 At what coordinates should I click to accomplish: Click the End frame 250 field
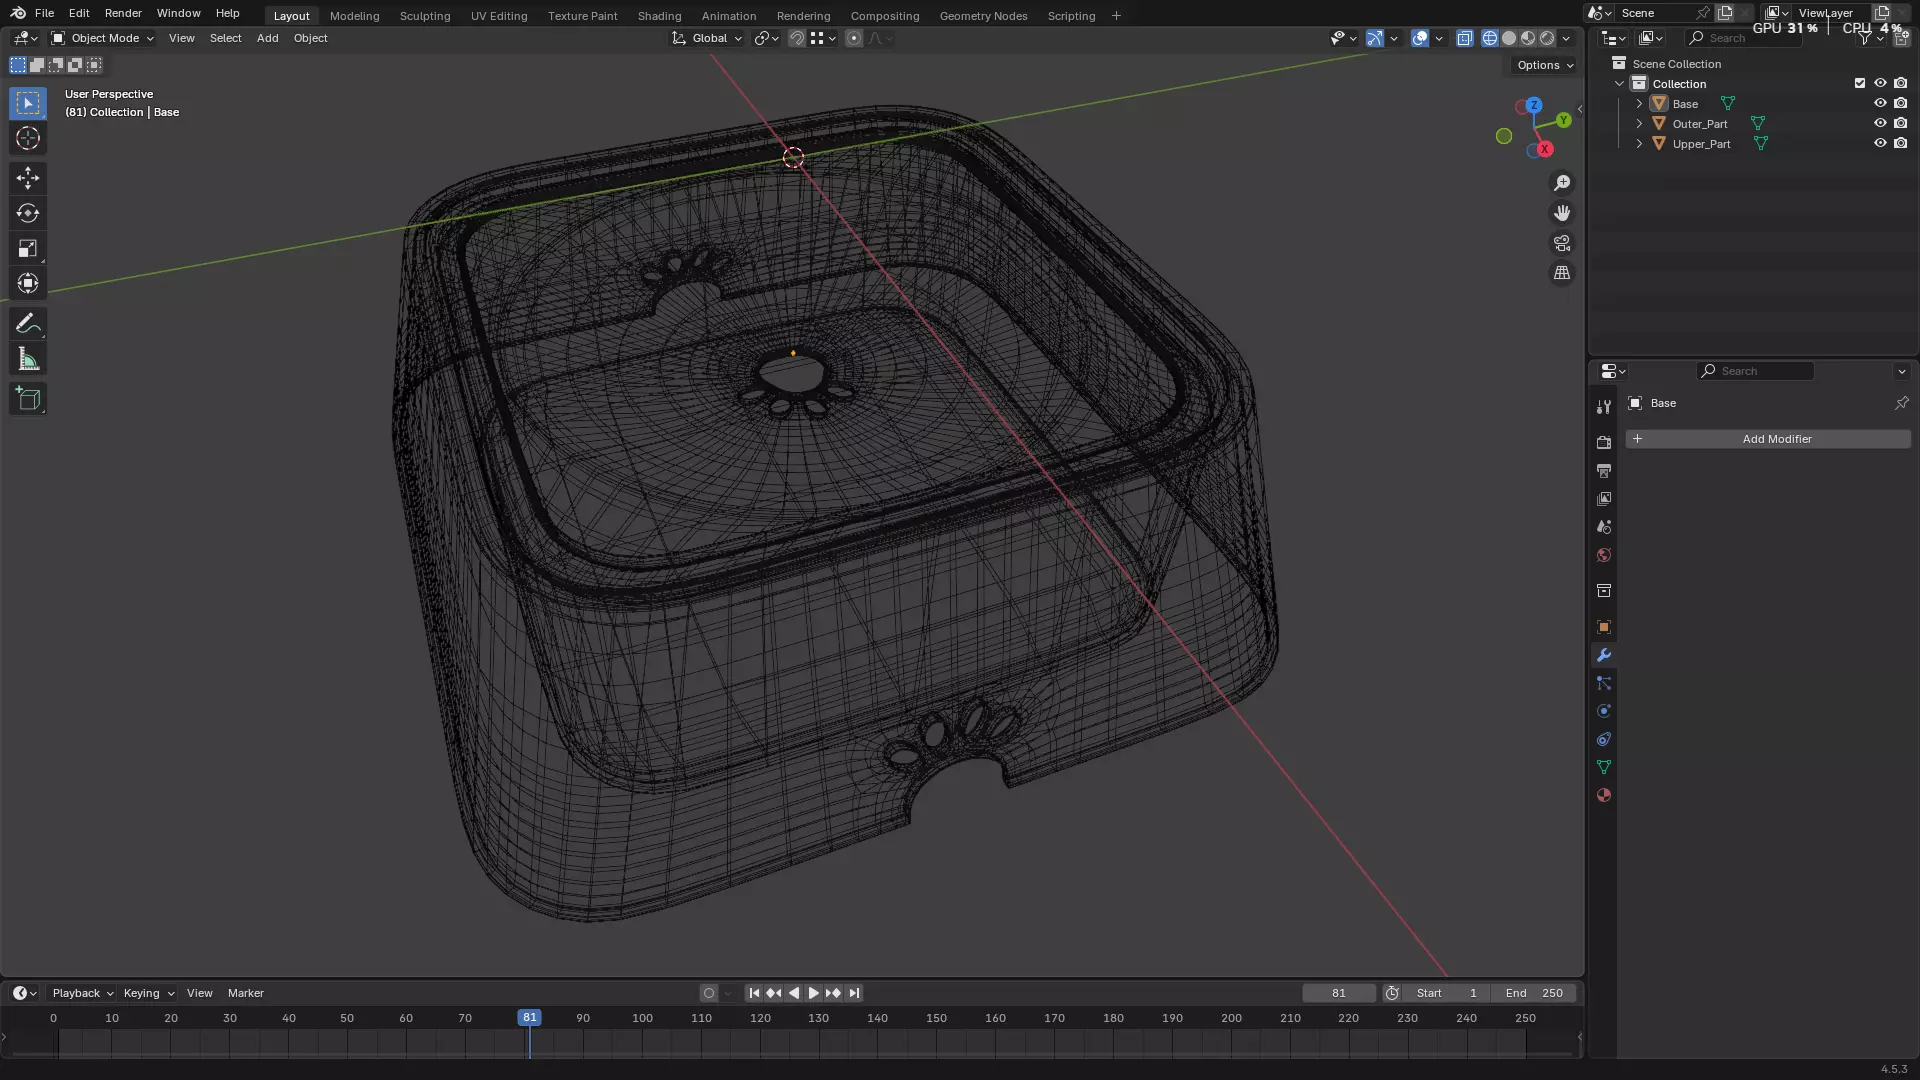[1534, 993]
